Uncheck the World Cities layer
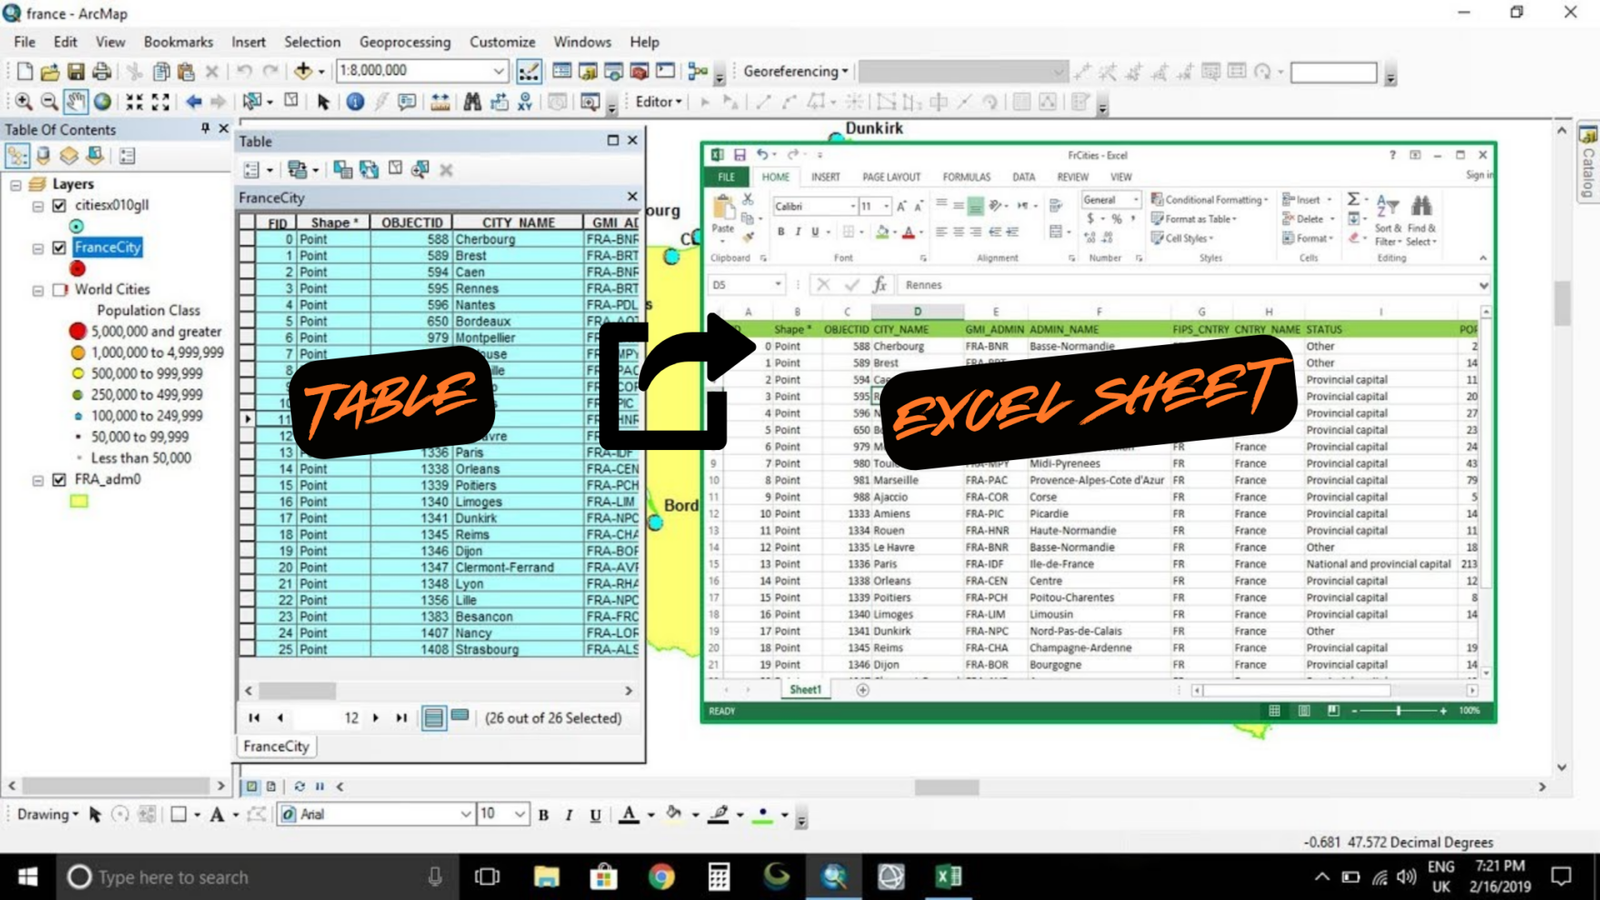 pyautogui.click(x=61, y=289)
